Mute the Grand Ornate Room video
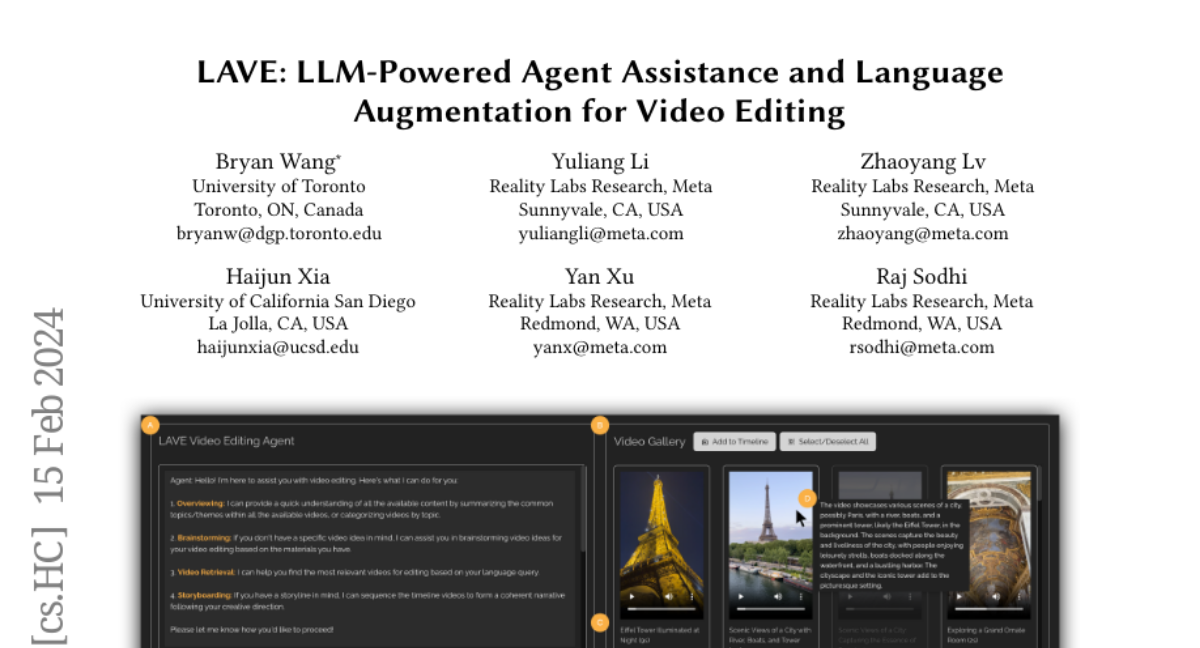 tap(996, 596)
